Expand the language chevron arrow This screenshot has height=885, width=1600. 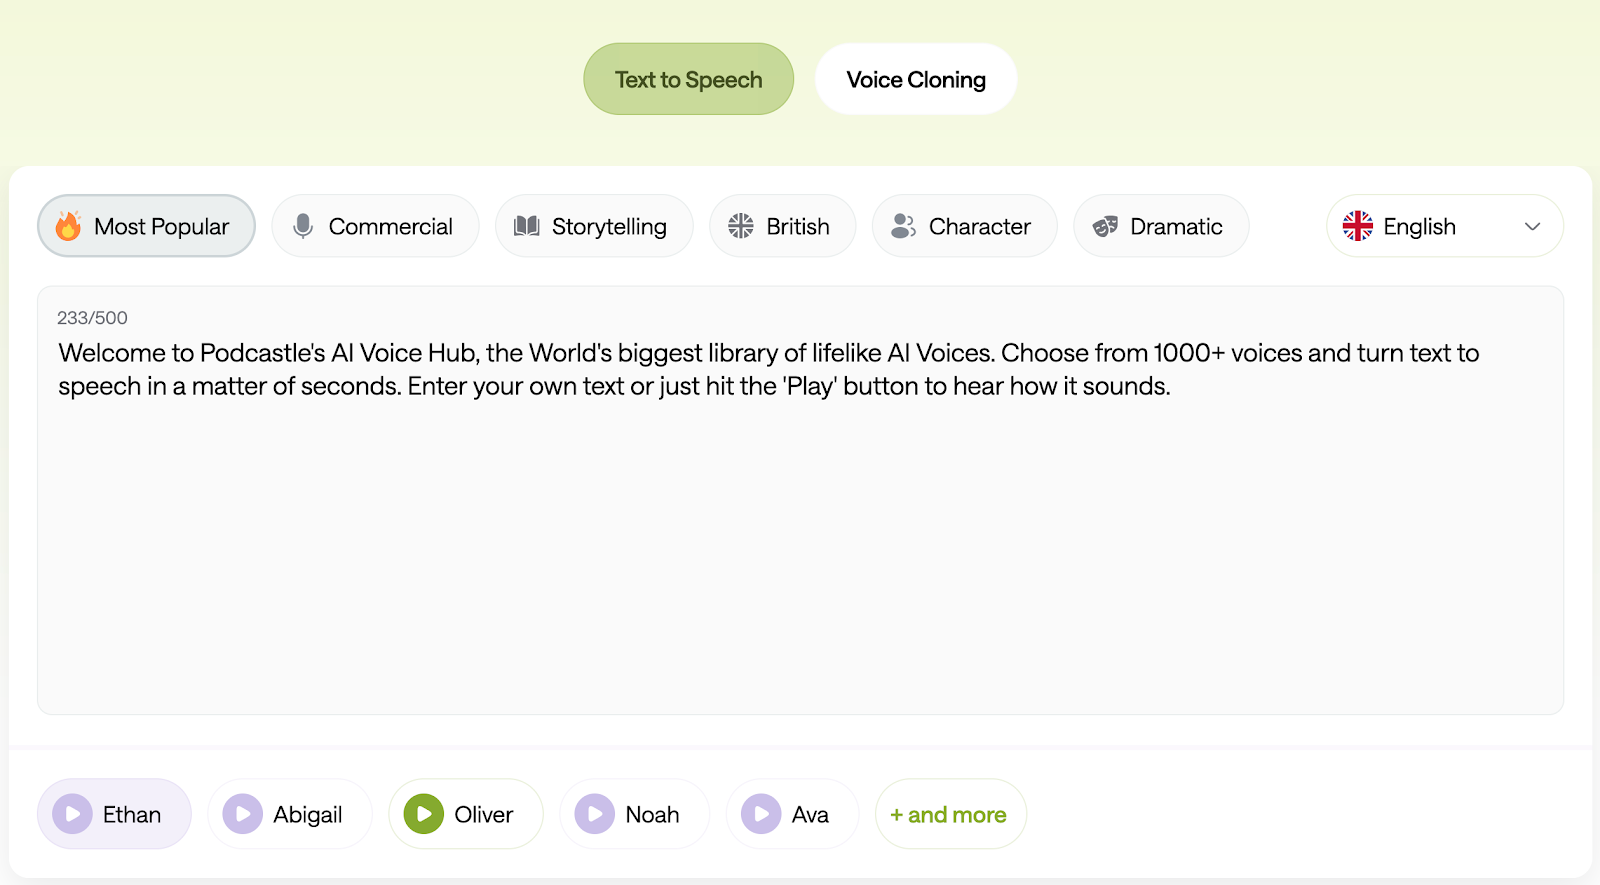click(1532, 226)
